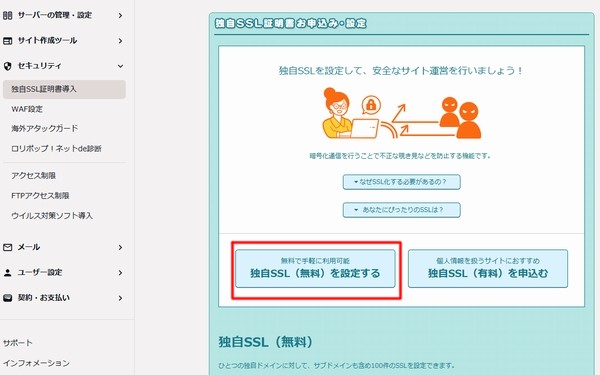Open 海外アタックガード page
The image size is (600, 375).
tap(44, 128)
